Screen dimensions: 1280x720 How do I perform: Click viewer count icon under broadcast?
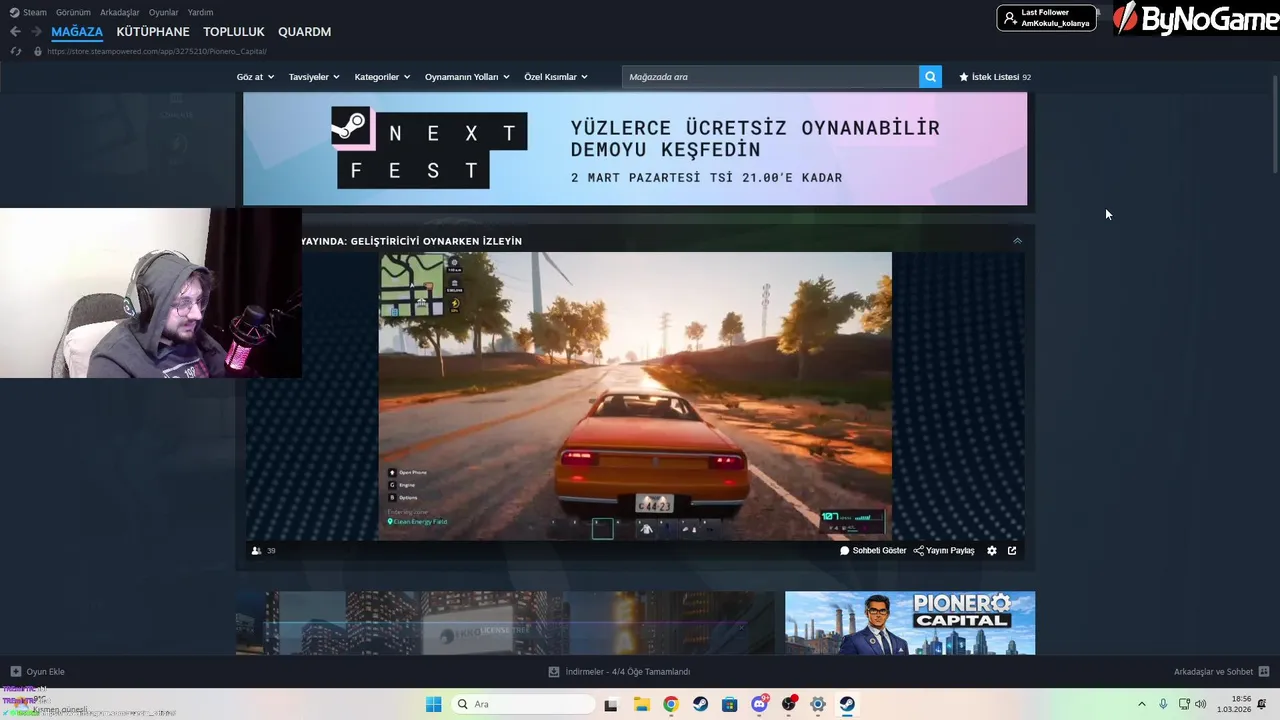[x=256, y=551]
